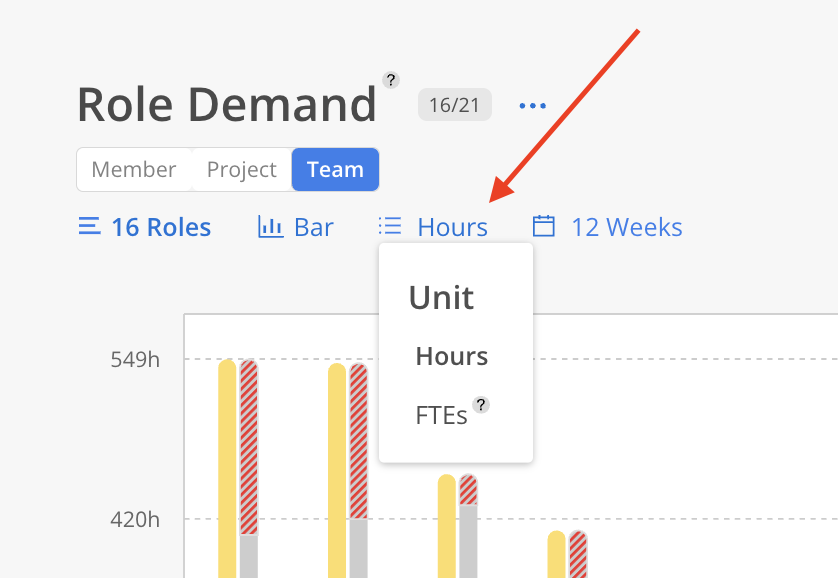This screenshot has width=838, height=578.
Task: Switch to the Member tab
Action: point(134,169)
